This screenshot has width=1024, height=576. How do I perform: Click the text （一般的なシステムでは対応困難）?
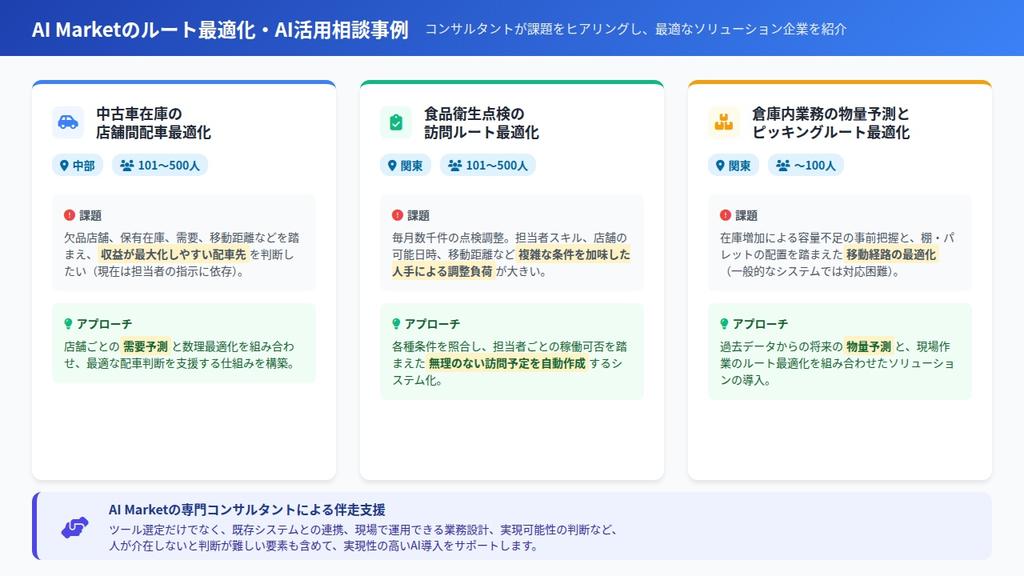tap(812, 271)
